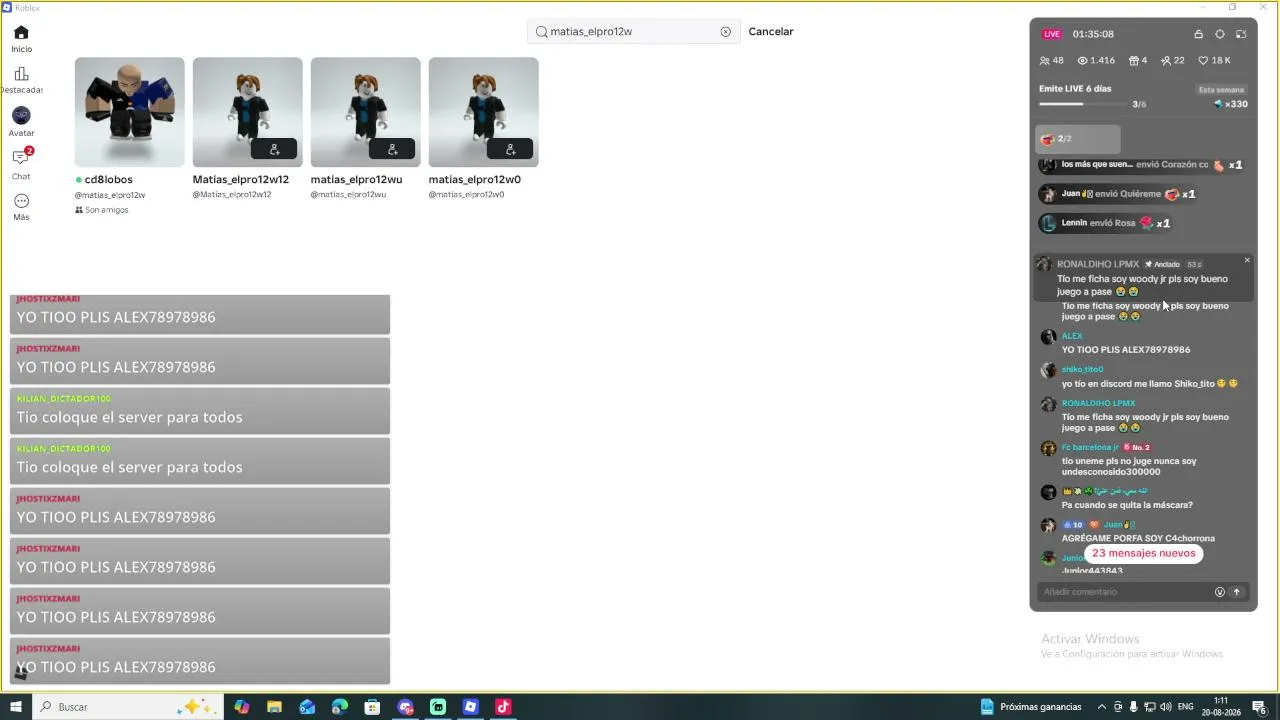
Task: Click the ENG language indicator
Action: point(1186,707)
